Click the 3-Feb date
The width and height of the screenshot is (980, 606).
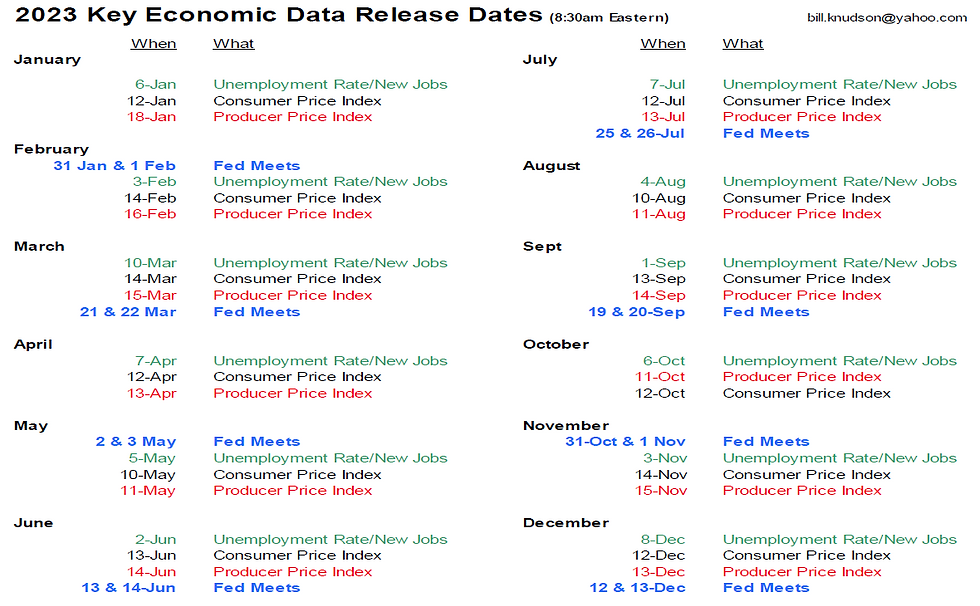[x=154, y=182]
